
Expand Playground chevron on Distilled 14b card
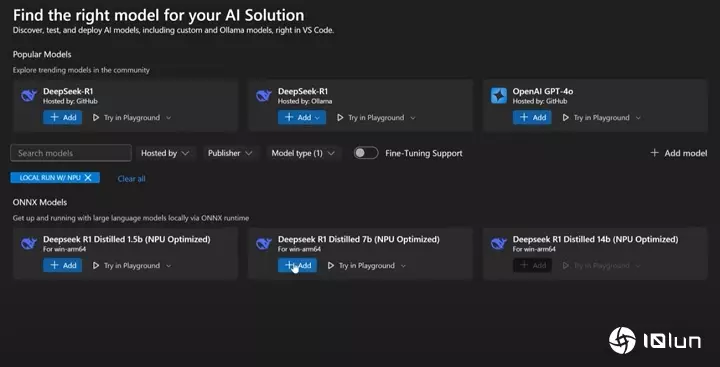(x=638, y=266)
